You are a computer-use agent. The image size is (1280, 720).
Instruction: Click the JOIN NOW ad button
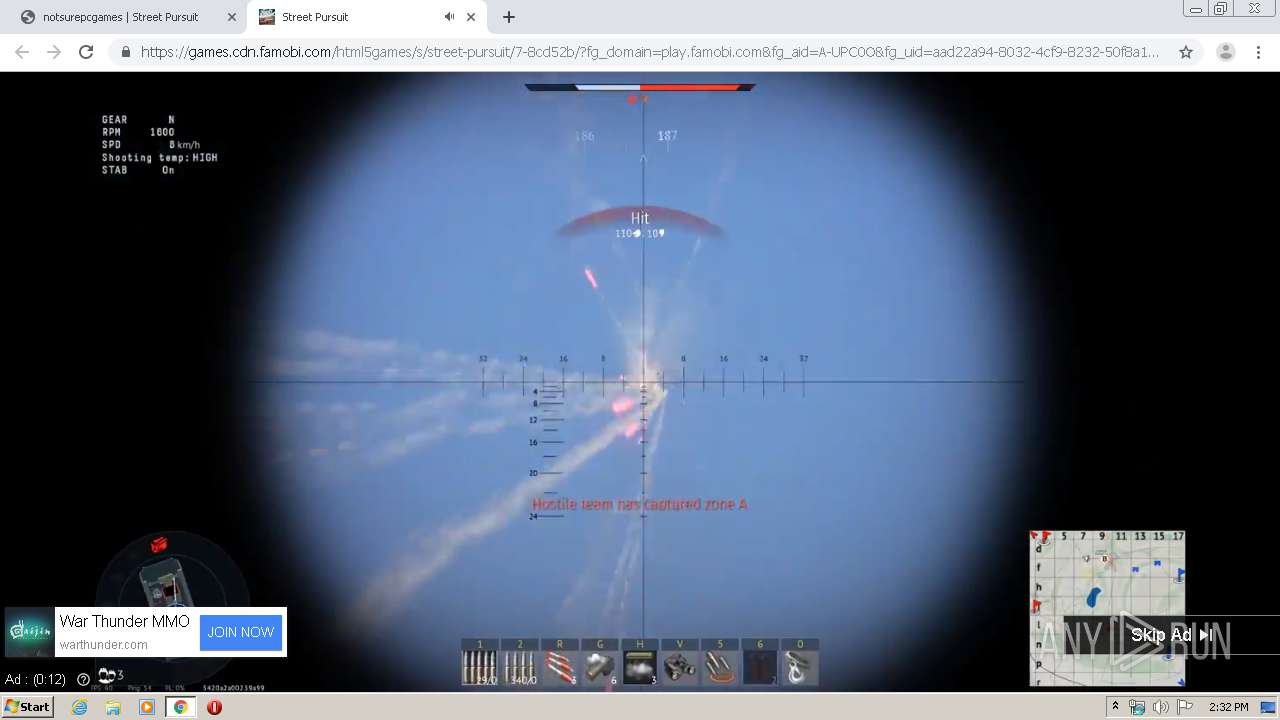click(x=241, y=632)
